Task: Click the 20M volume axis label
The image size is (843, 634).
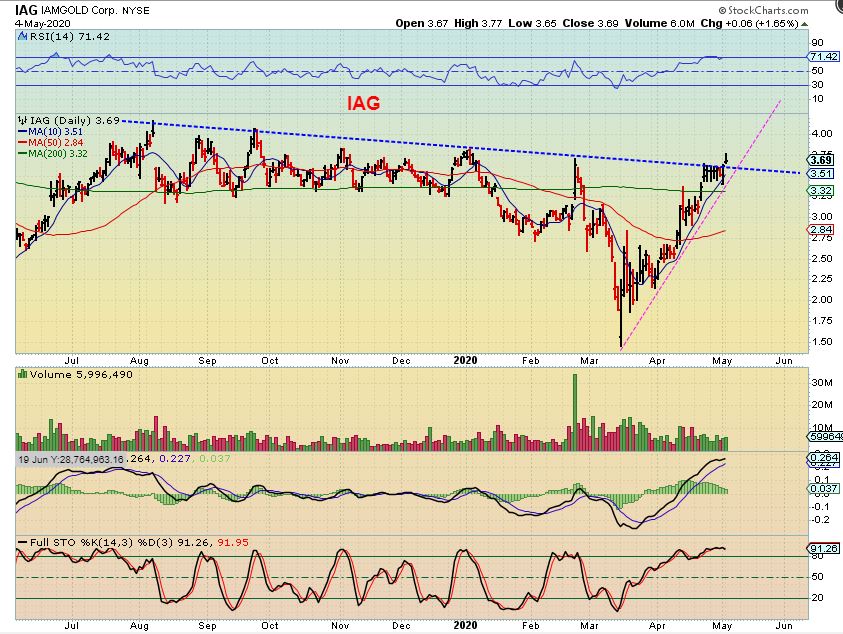Action: click(x=822, y=405)
